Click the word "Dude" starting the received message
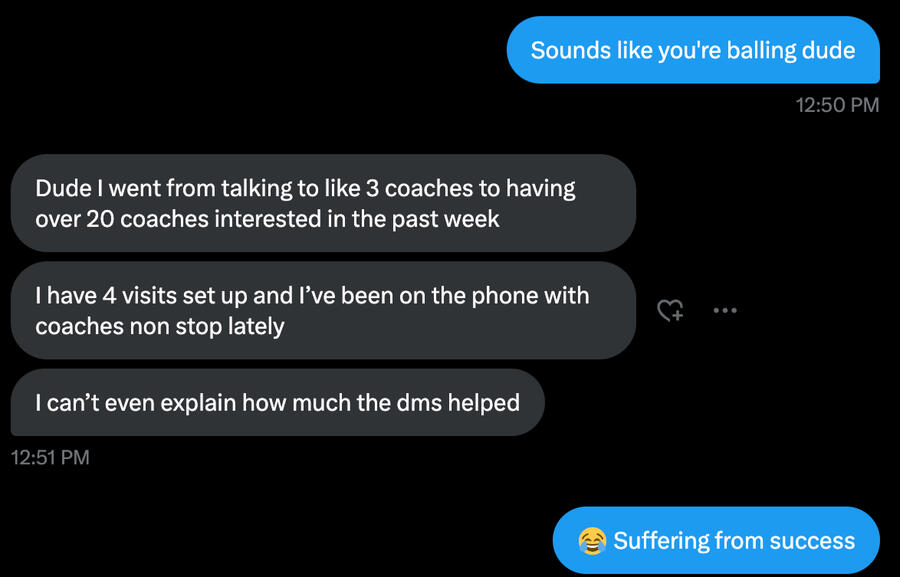This screenshot has height=577, width=900. [x=63, y=188]
